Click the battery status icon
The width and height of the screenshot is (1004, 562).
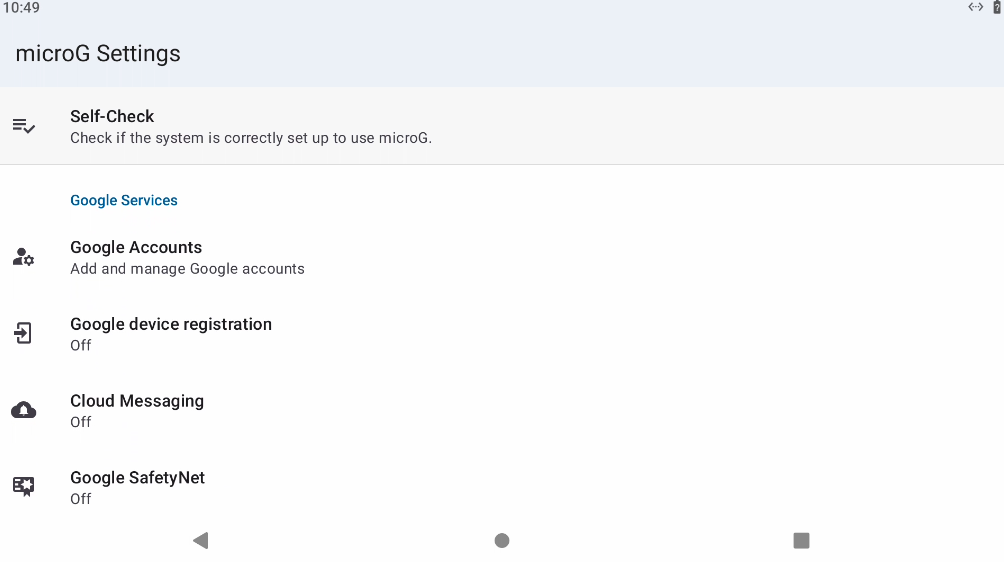click(997, 8)
